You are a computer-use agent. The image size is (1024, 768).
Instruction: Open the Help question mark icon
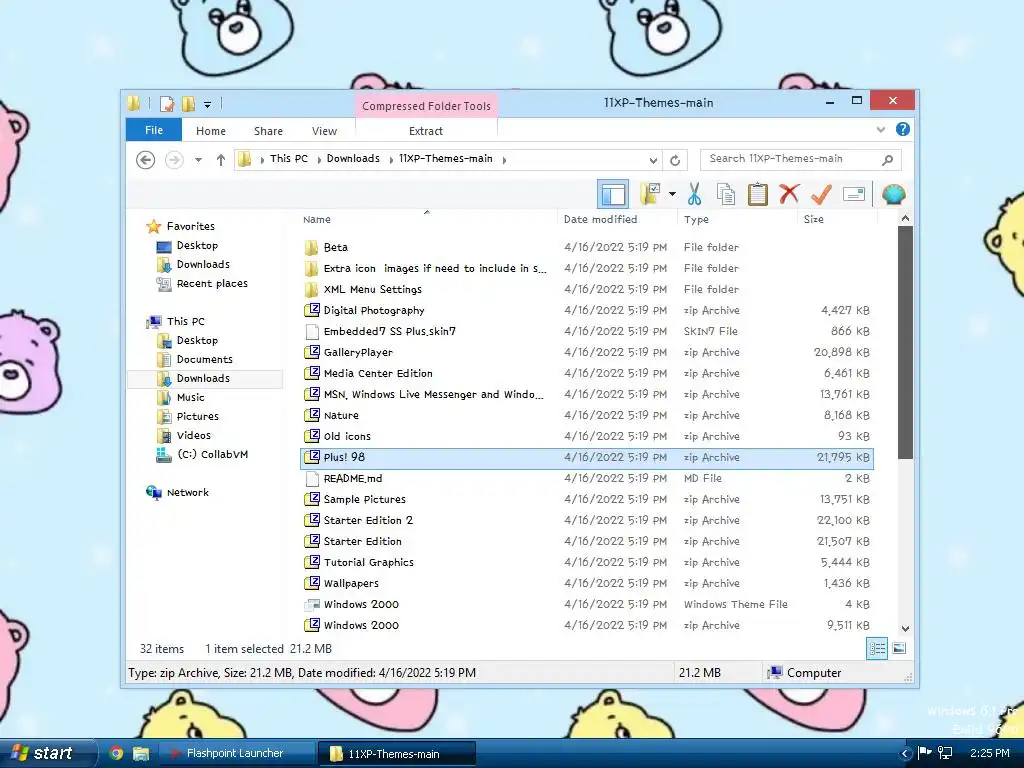pyautogui.click(x=903, y=129)
